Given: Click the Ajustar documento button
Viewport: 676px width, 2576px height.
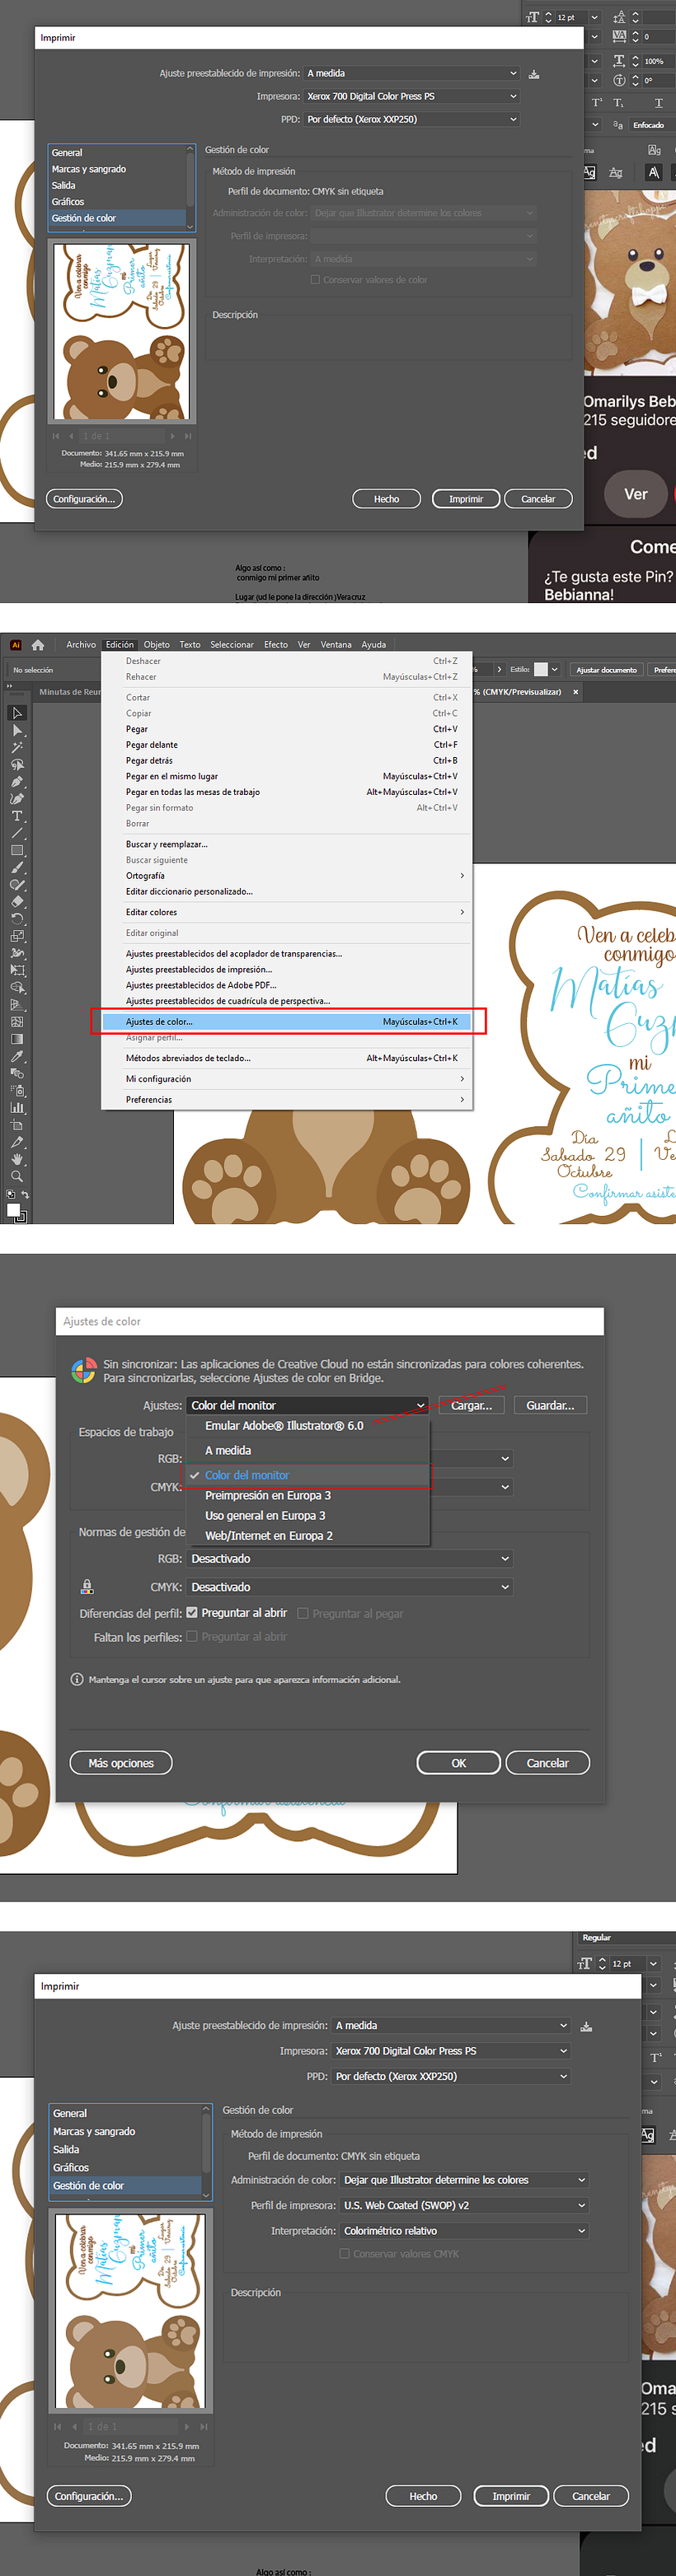Looking at the screenshot, I should tap(606, 670).
